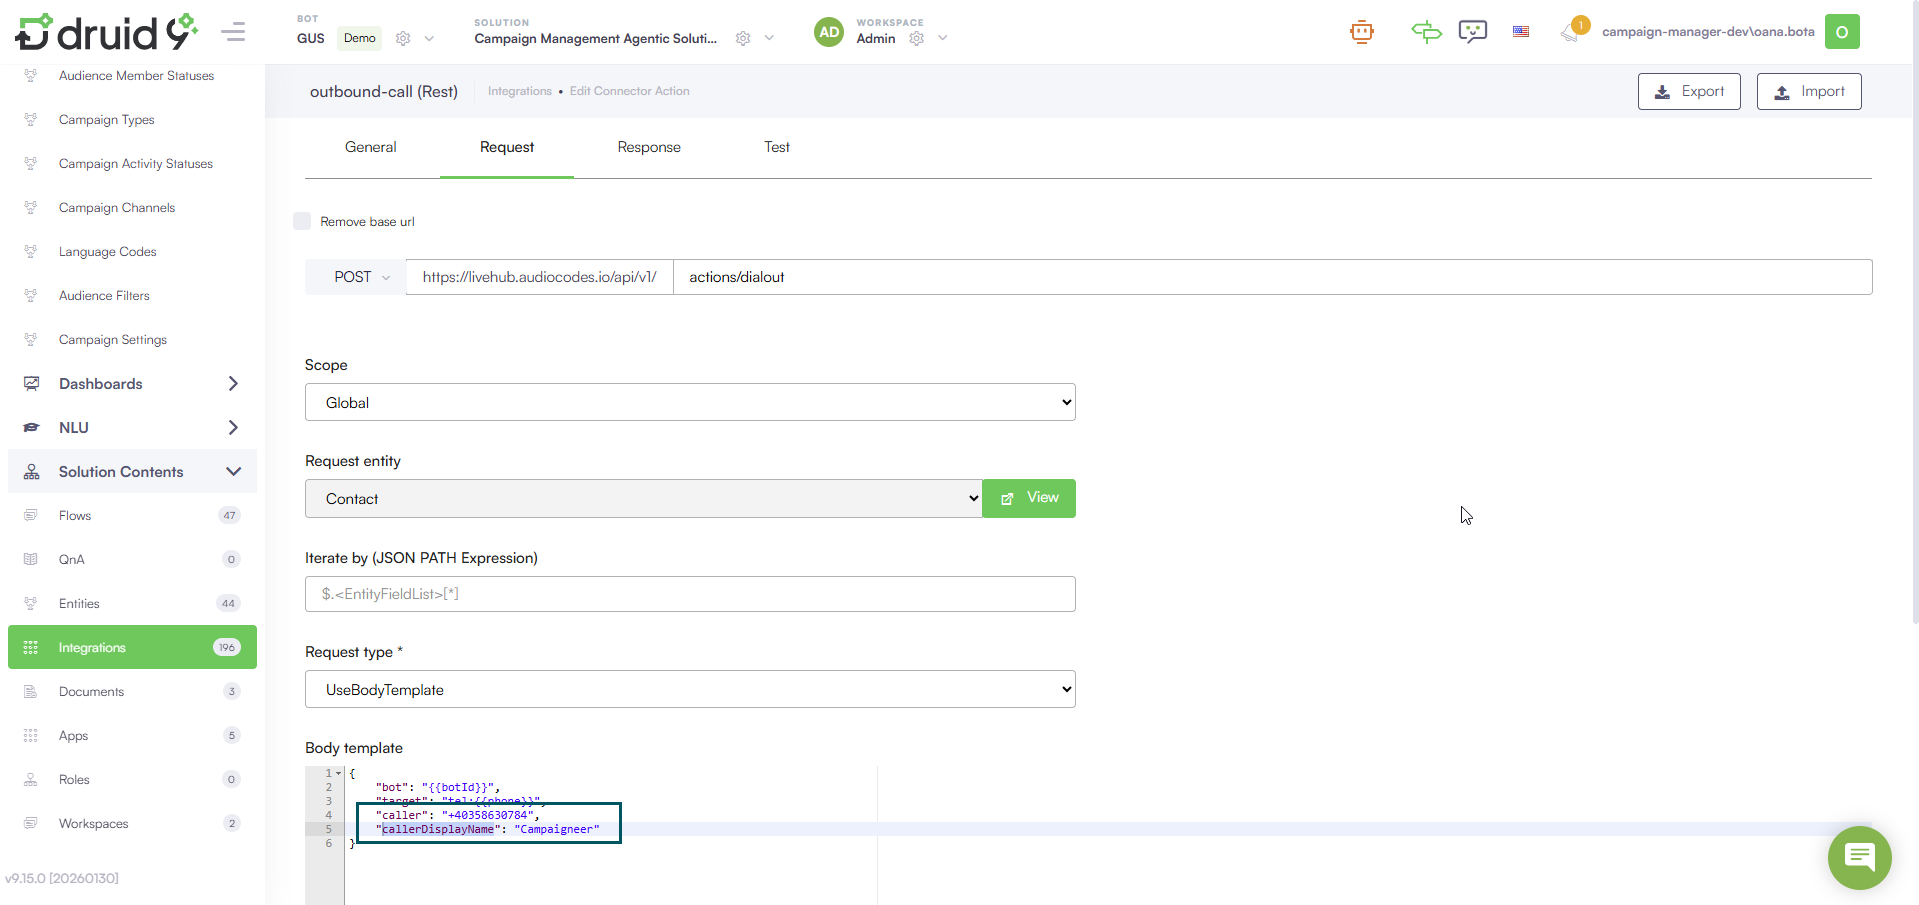1919x905 pixels.
Task: Click the green signpost icon
Action: click(x=1425, y=32)
